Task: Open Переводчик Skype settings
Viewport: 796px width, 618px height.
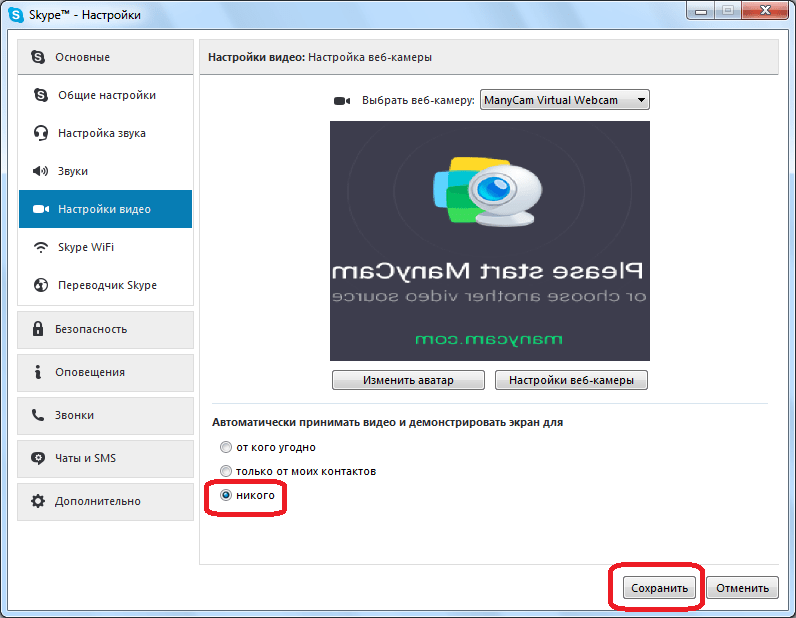Action: point(106,285)
